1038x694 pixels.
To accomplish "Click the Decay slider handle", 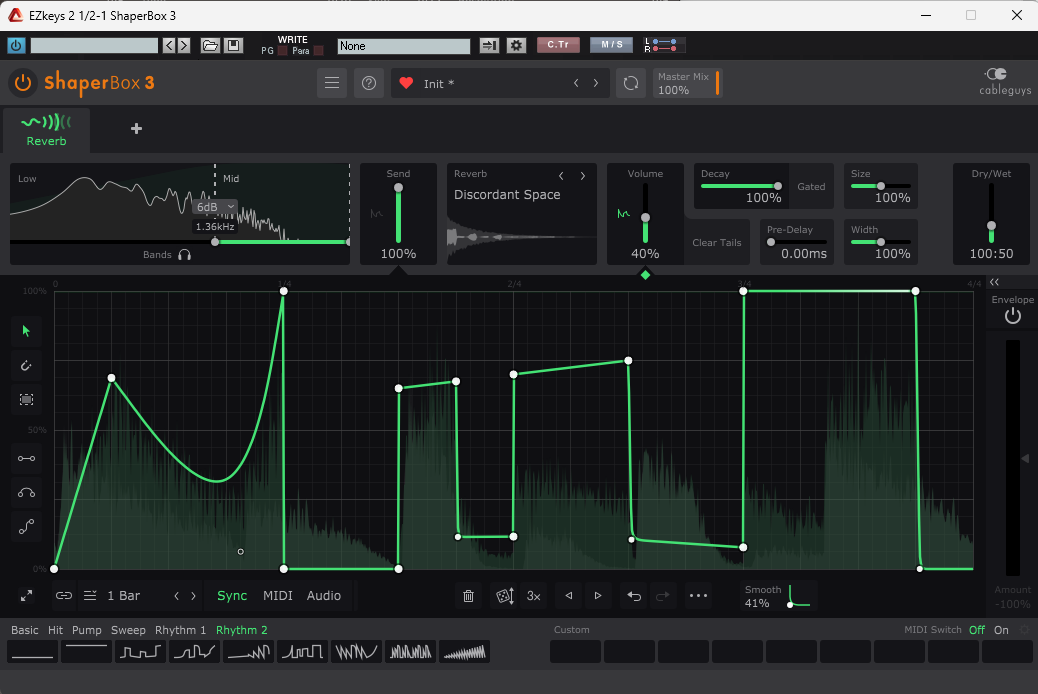I will [778, 186].
